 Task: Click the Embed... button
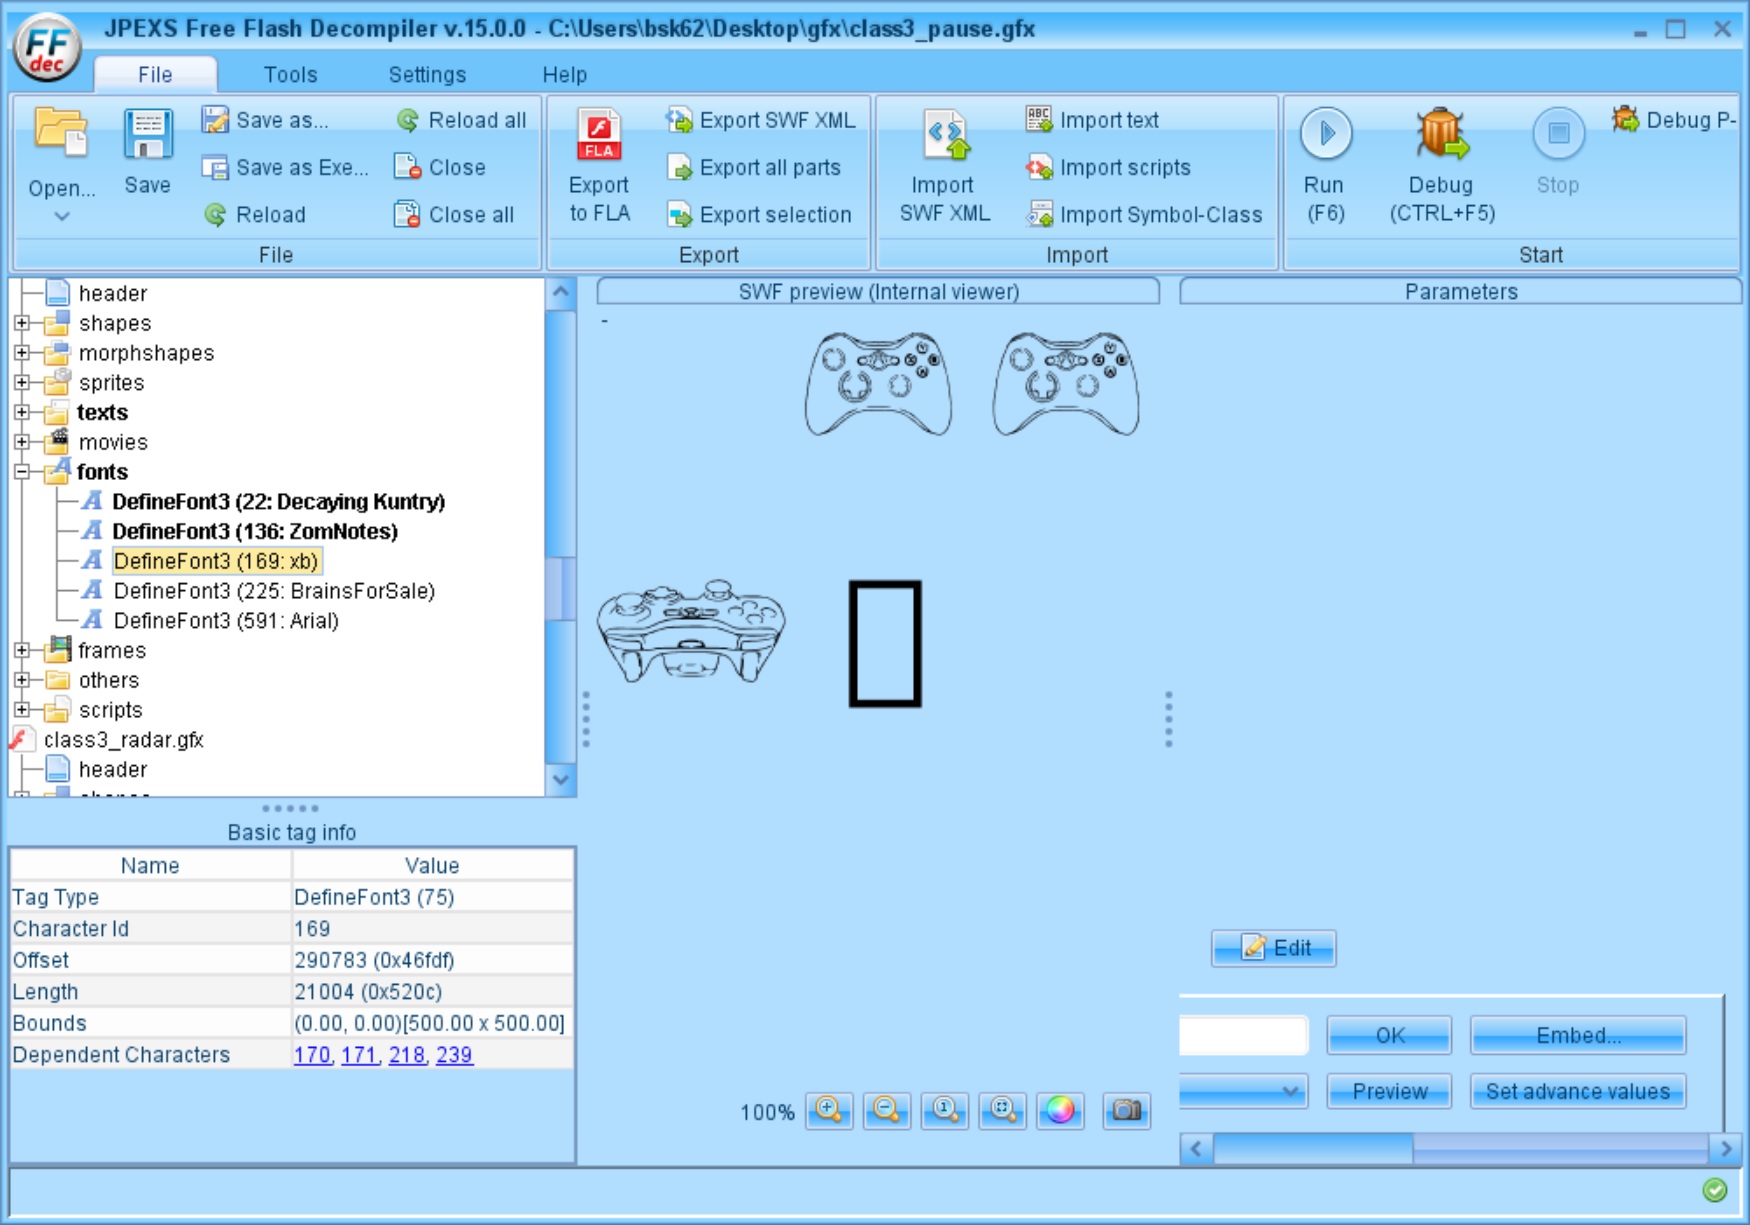pyautogui.click(x=1578, y=1035)
